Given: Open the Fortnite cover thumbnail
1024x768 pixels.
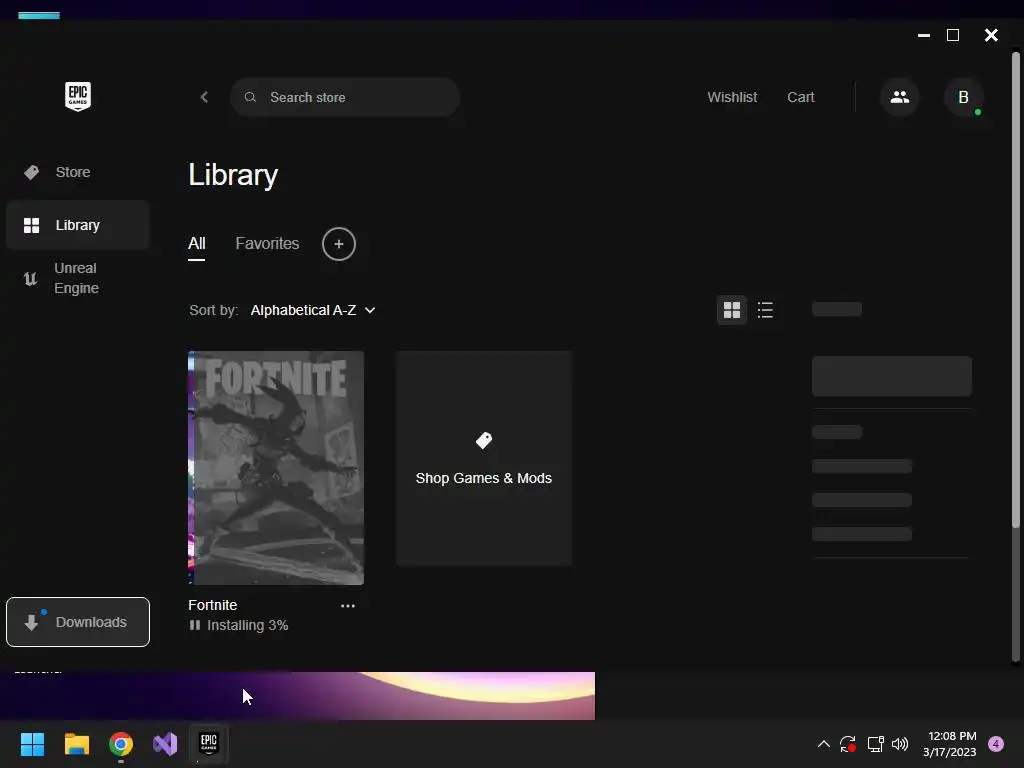Looking at the screenshot, I should pos(276,468).
